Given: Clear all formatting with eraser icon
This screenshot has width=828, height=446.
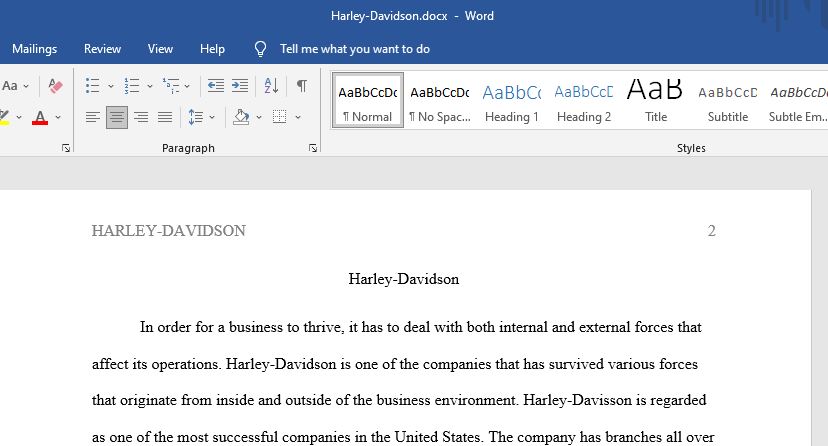Looking at the screenshot, I should pyautogui.click(x=55, y=86).
